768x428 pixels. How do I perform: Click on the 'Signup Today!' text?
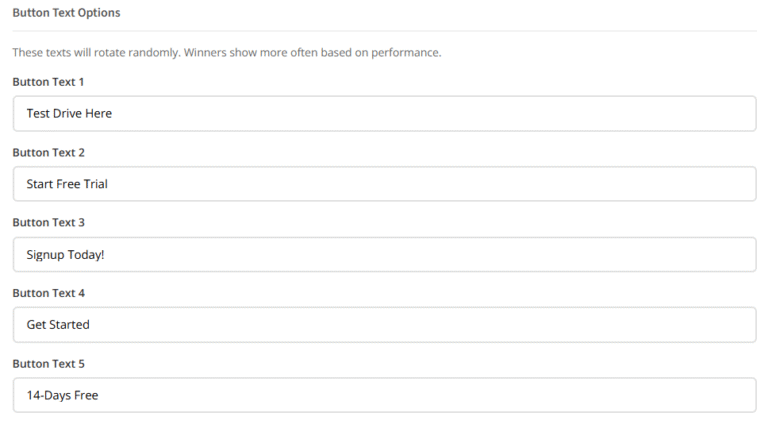click(x=65, y=254)
